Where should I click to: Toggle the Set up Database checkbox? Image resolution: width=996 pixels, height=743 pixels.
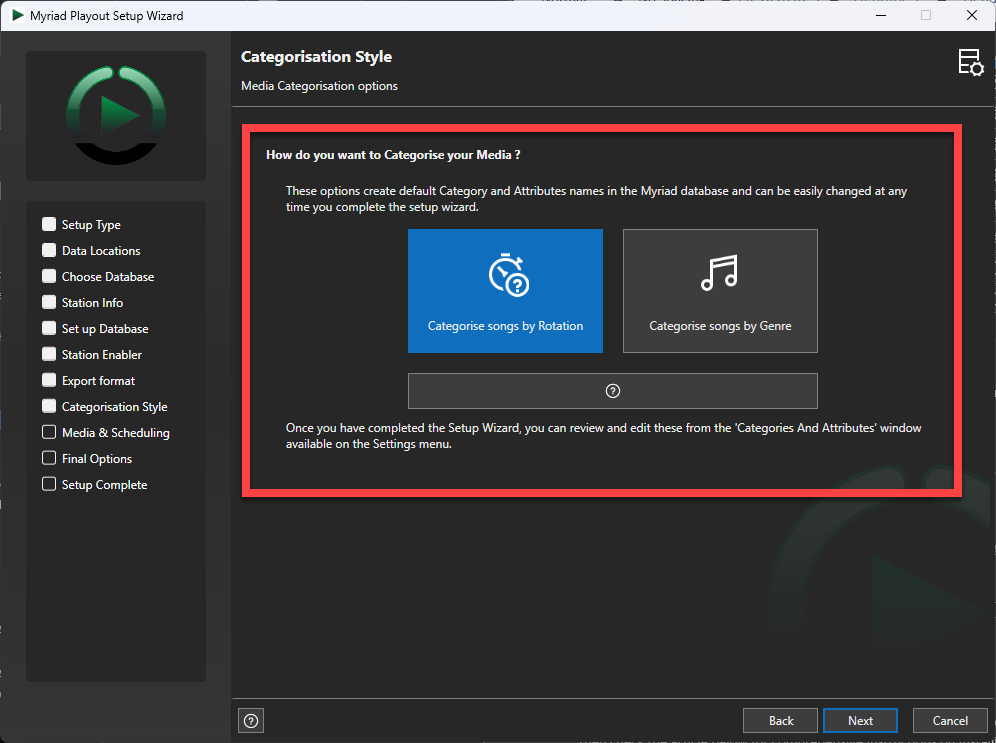(x=49, y=328)
